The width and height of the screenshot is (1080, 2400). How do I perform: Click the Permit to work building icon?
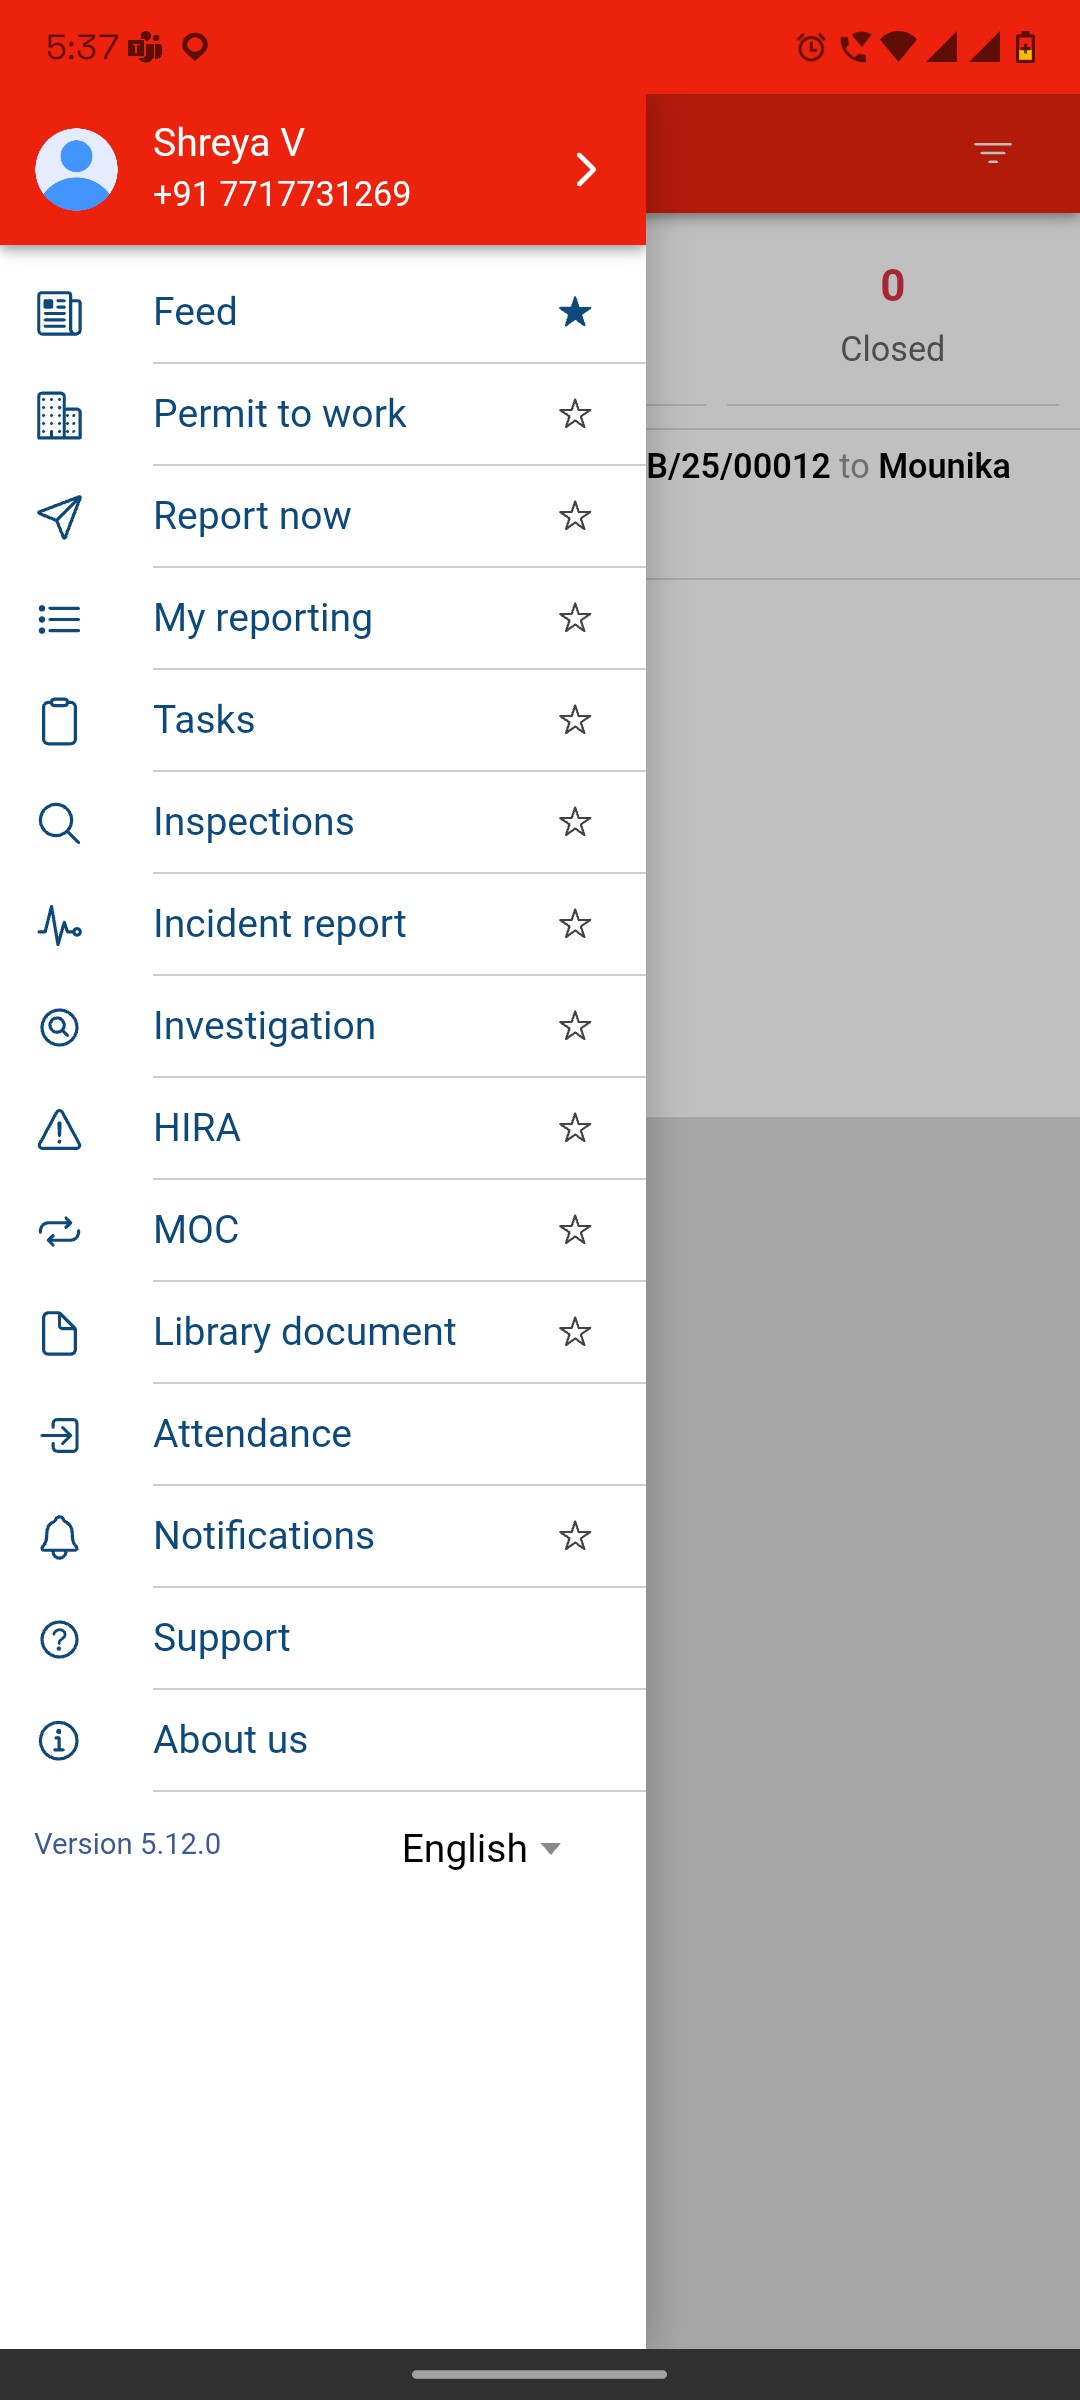point(59,415)
